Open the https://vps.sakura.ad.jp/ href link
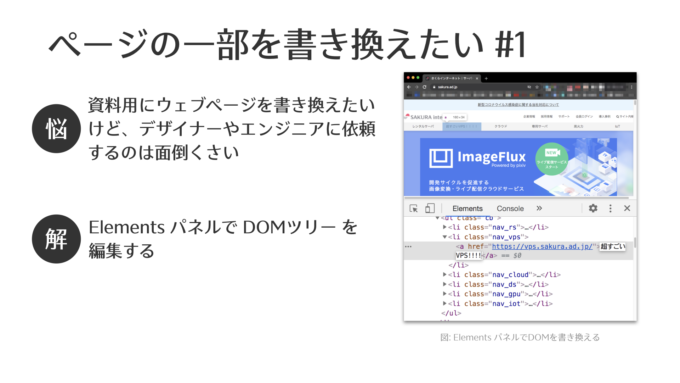The image size is (680, 383). [542, 246]
